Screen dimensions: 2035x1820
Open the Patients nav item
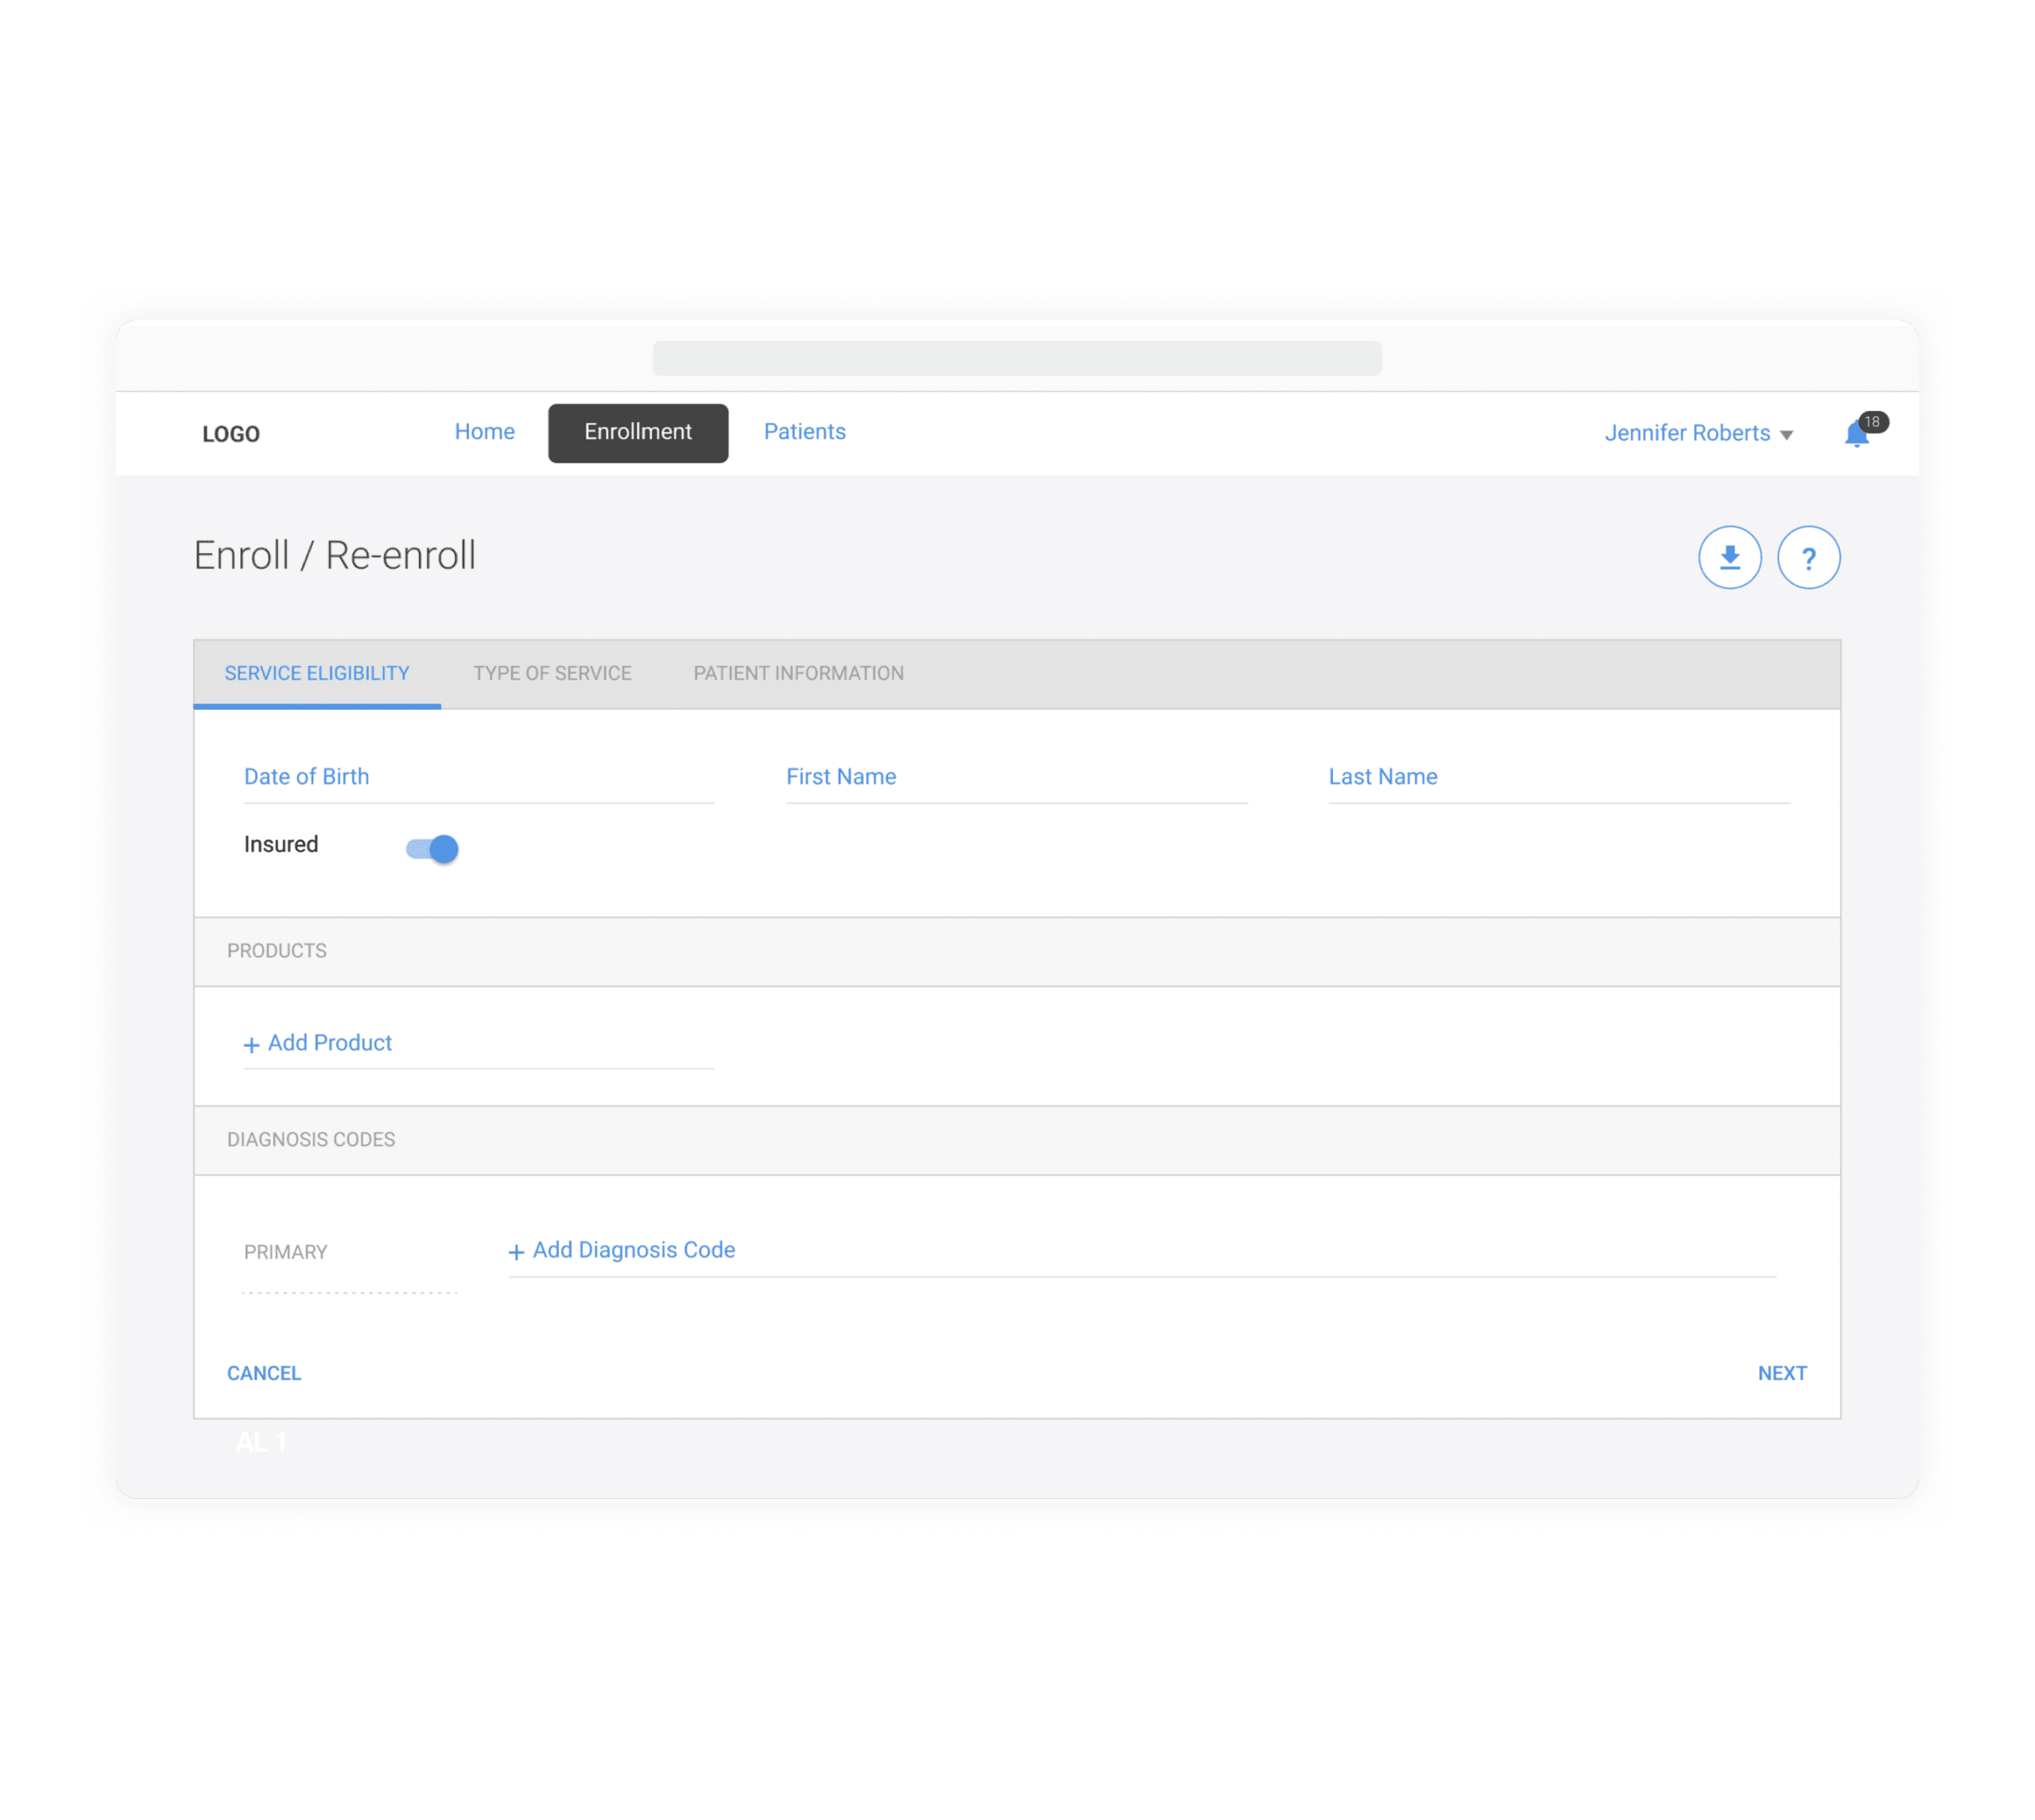(x=804, y=431)
